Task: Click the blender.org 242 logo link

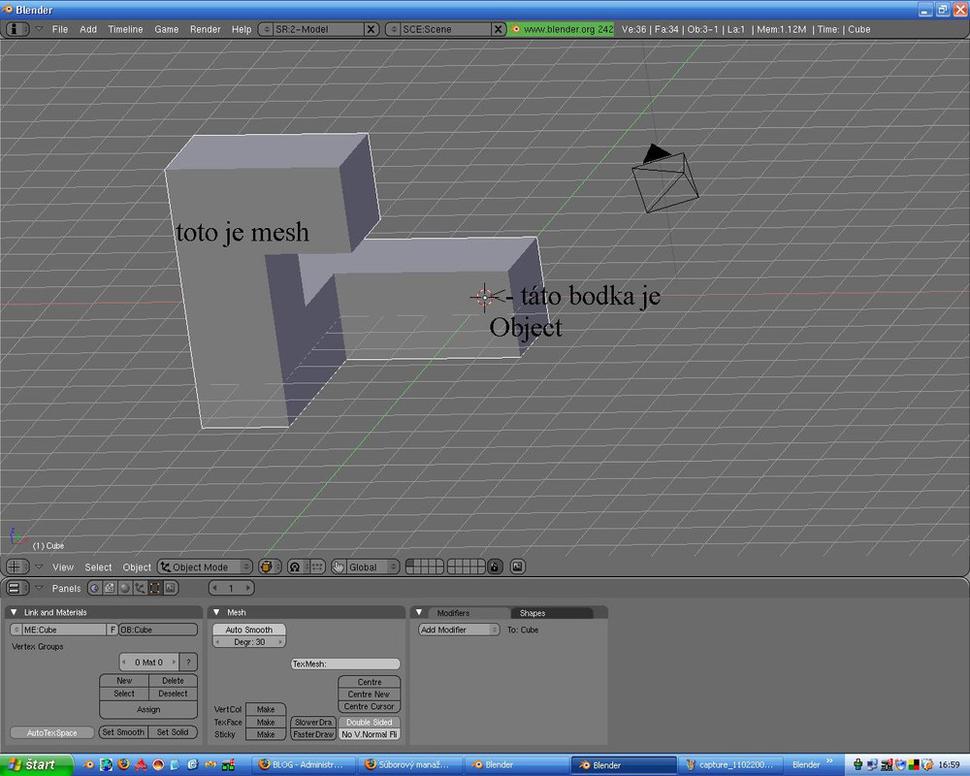Action: click(561, 29)
